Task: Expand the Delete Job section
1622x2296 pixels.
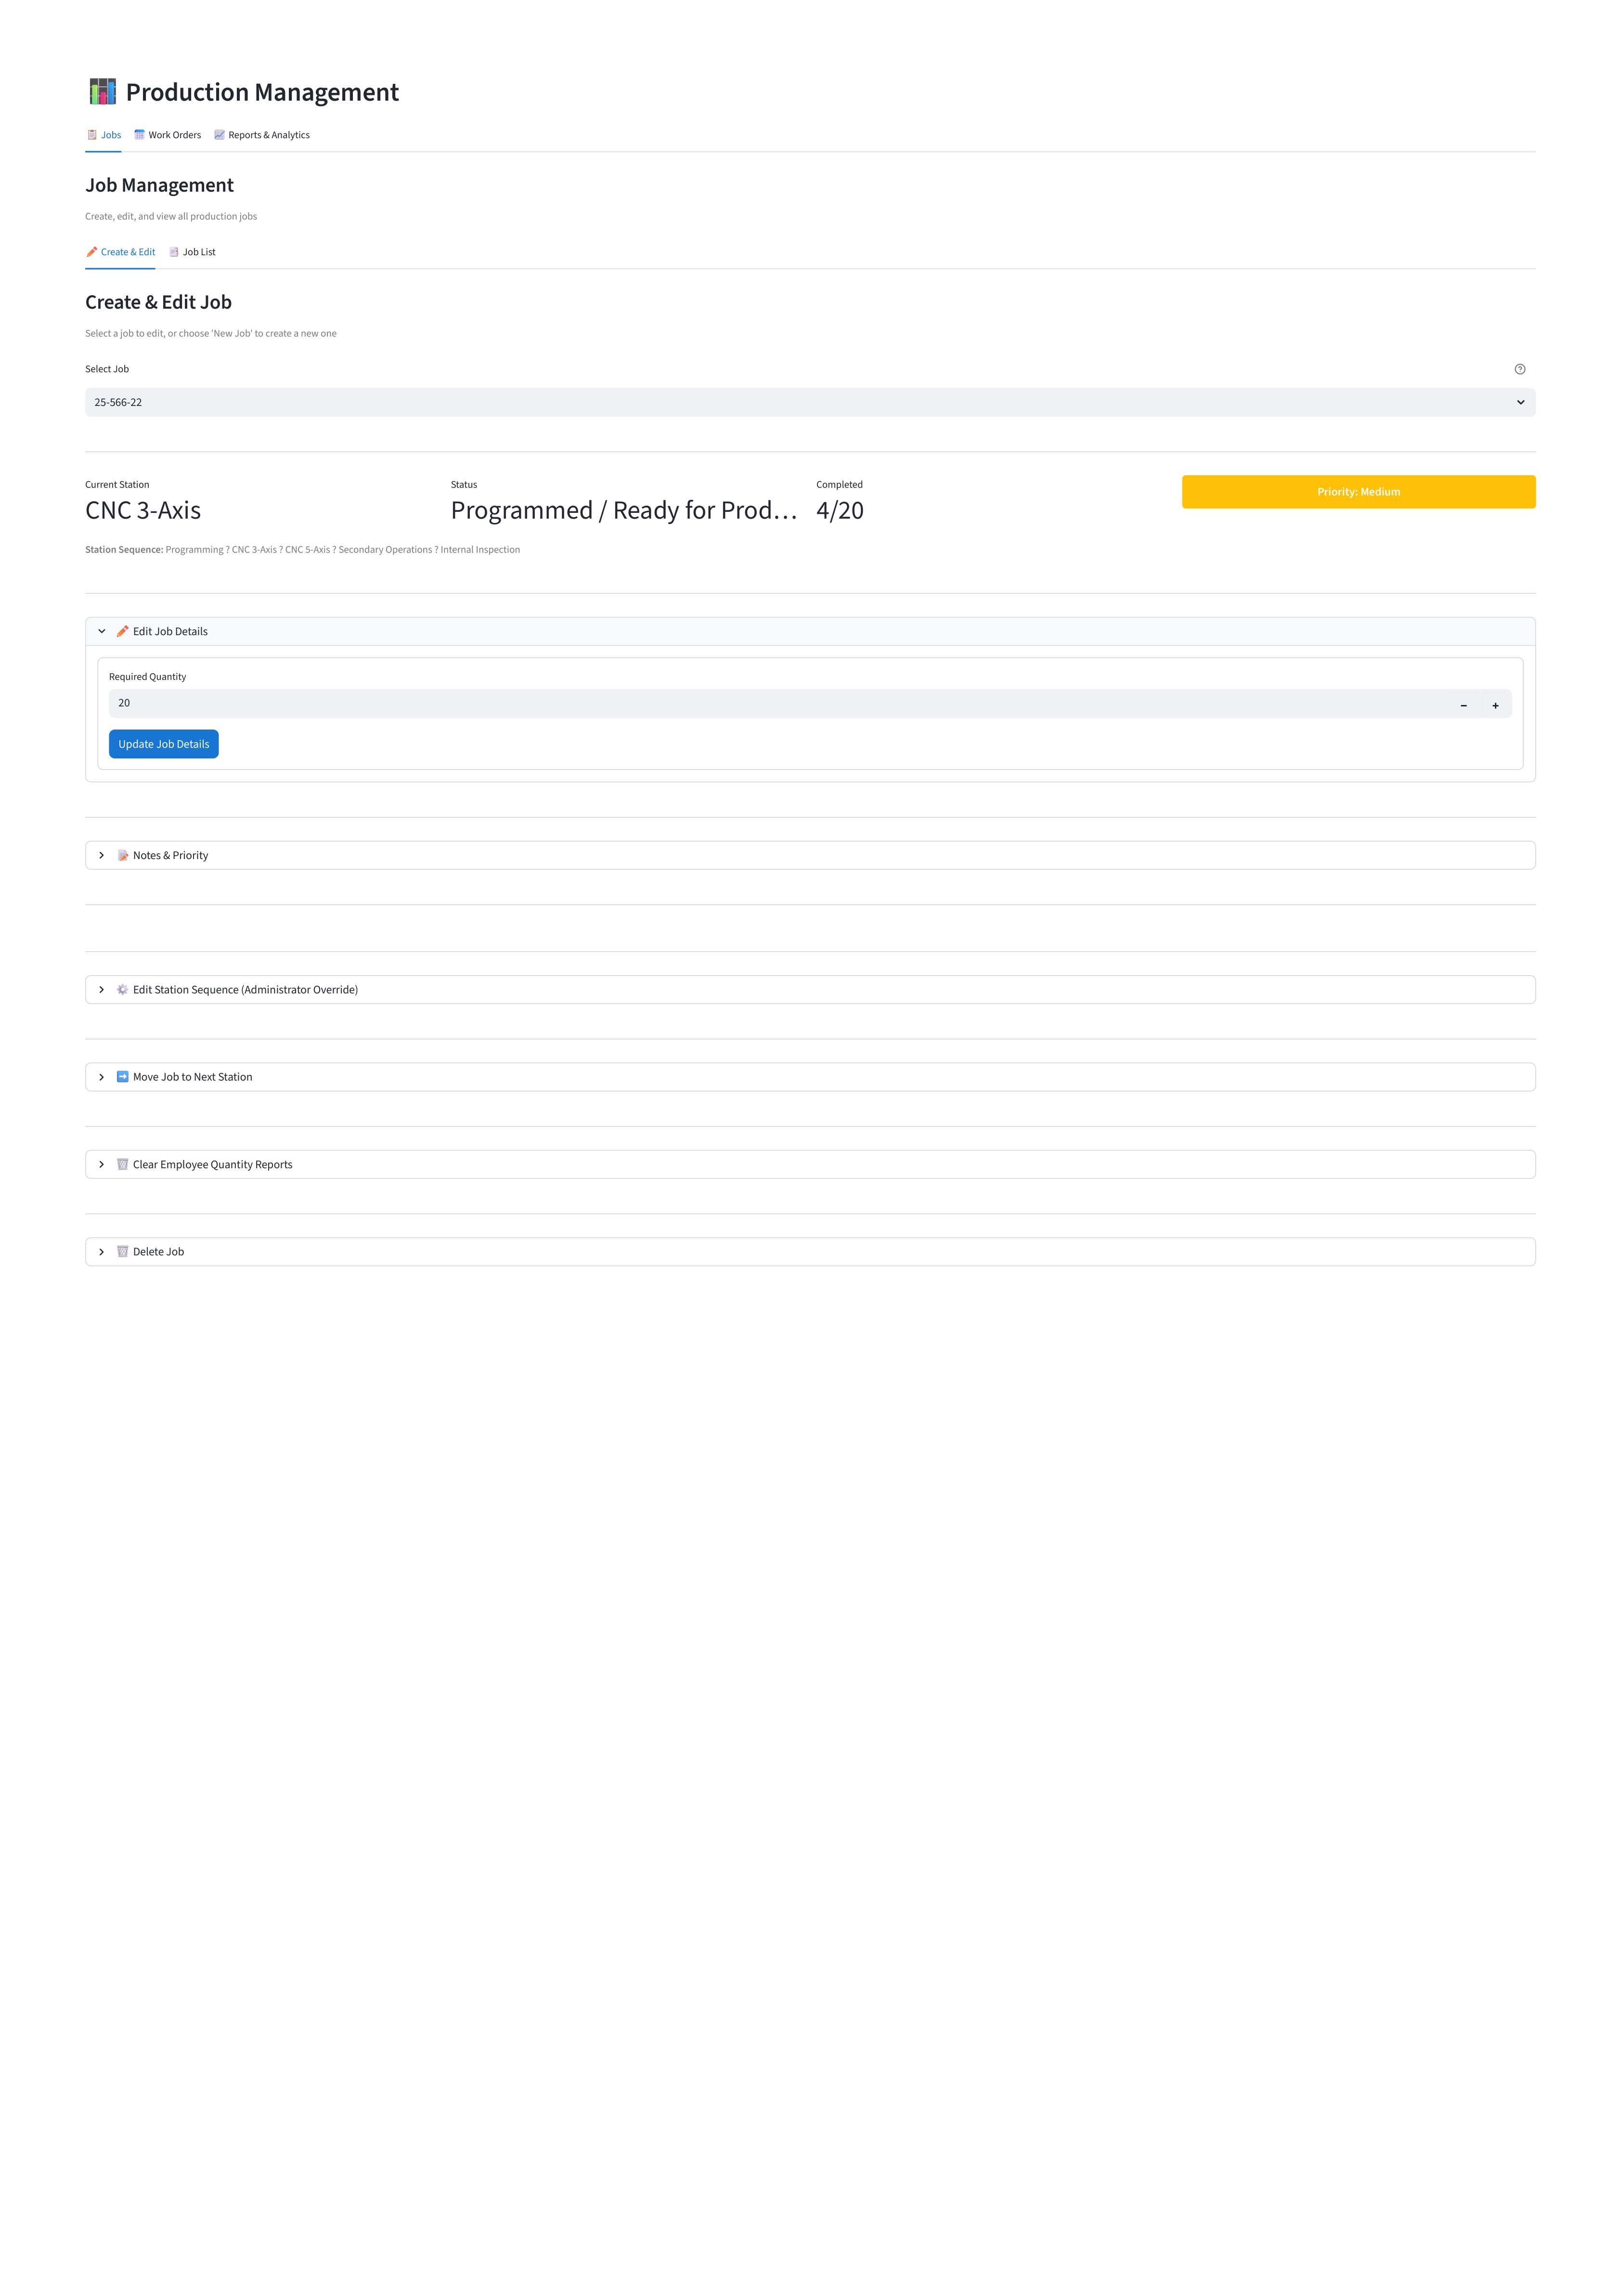Action: (810, 1251)
